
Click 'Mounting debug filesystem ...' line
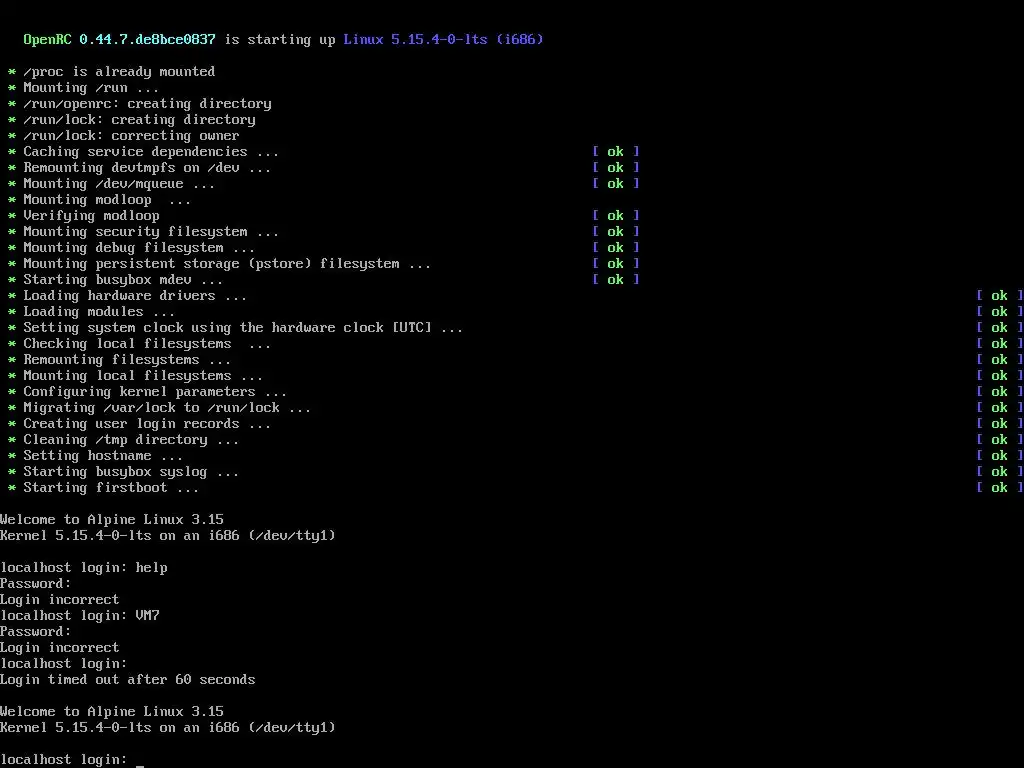139,248
